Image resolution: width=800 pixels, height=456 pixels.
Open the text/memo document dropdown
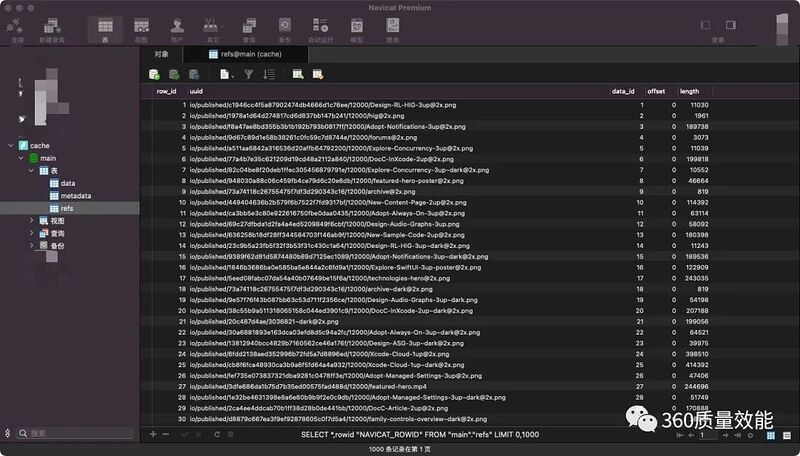point(227,74)
